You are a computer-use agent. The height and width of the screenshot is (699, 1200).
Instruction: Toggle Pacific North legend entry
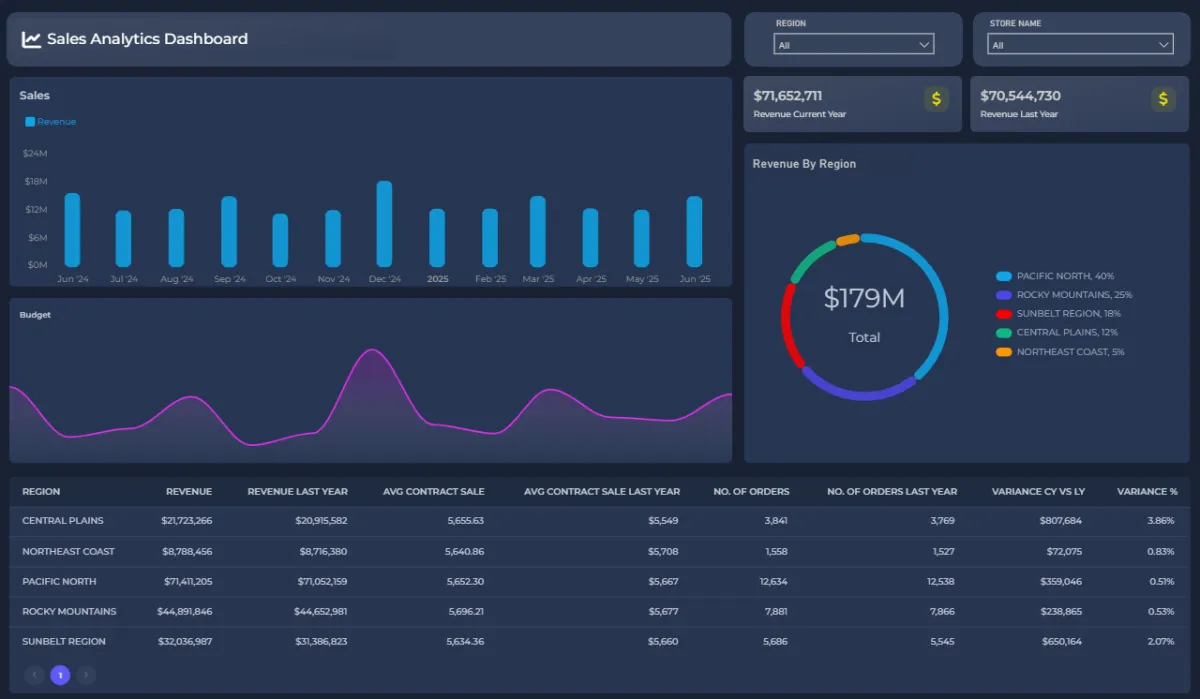1064,276
